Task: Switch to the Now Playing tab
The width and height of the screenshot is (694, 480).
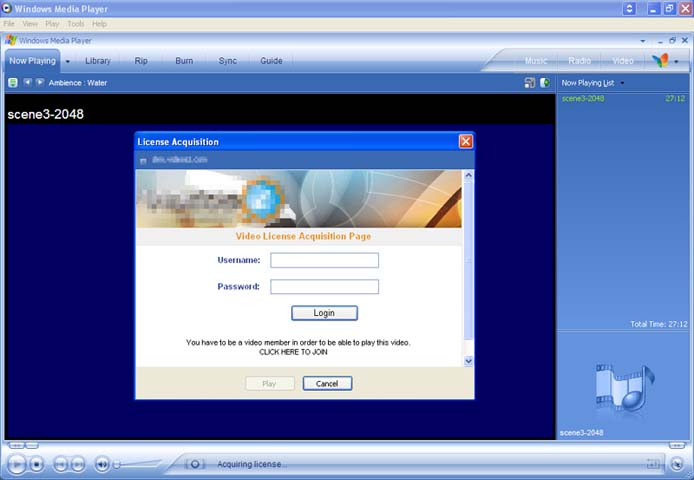Action: point(32,61)
